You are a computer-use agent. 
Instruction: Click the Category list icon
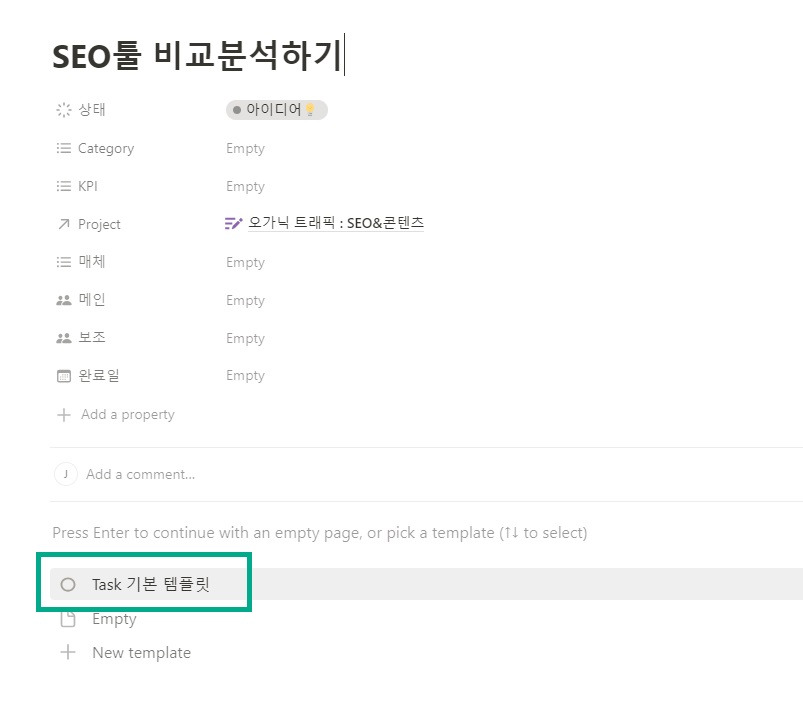point(64,148)
